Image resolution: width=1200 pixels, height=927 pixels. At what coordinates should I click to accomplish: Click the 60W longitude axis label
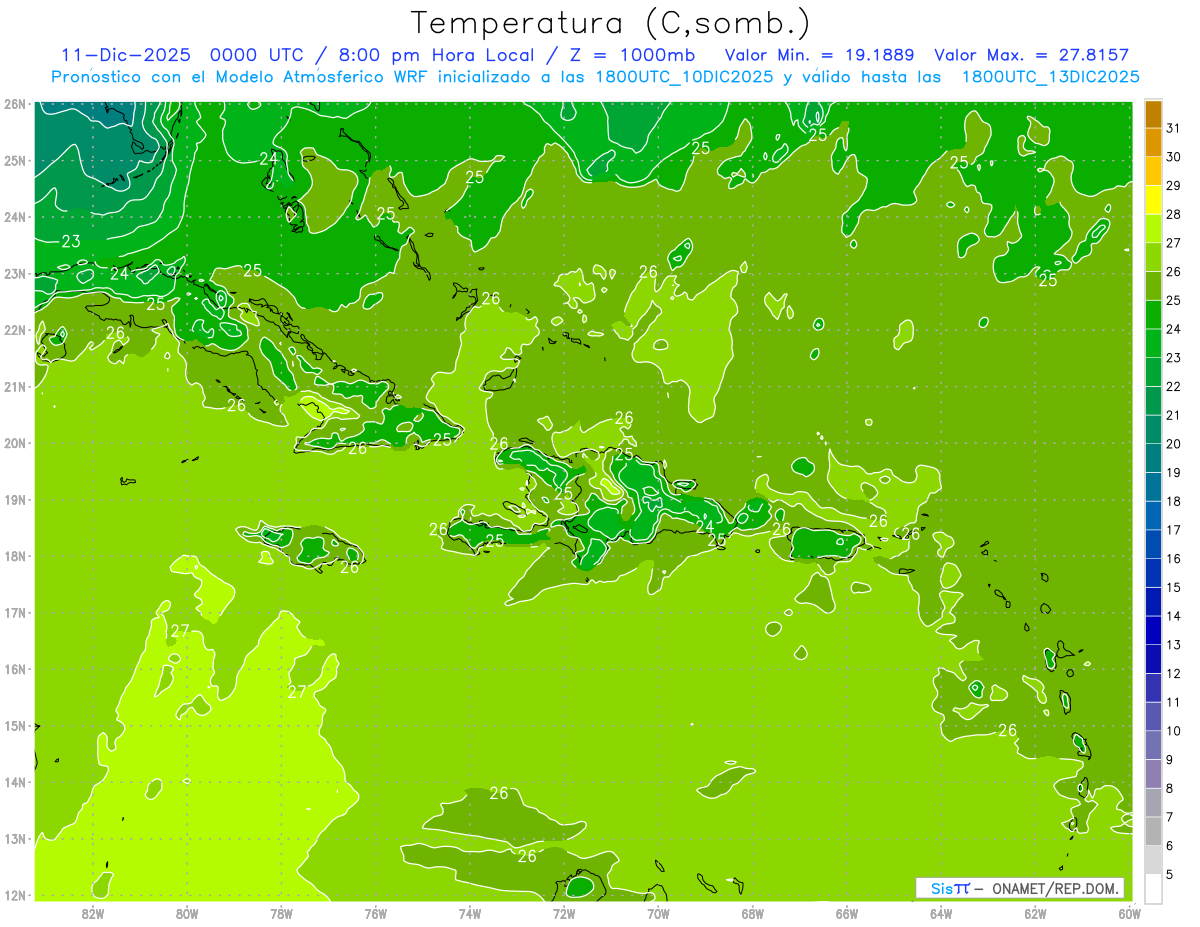[1129, 913]
